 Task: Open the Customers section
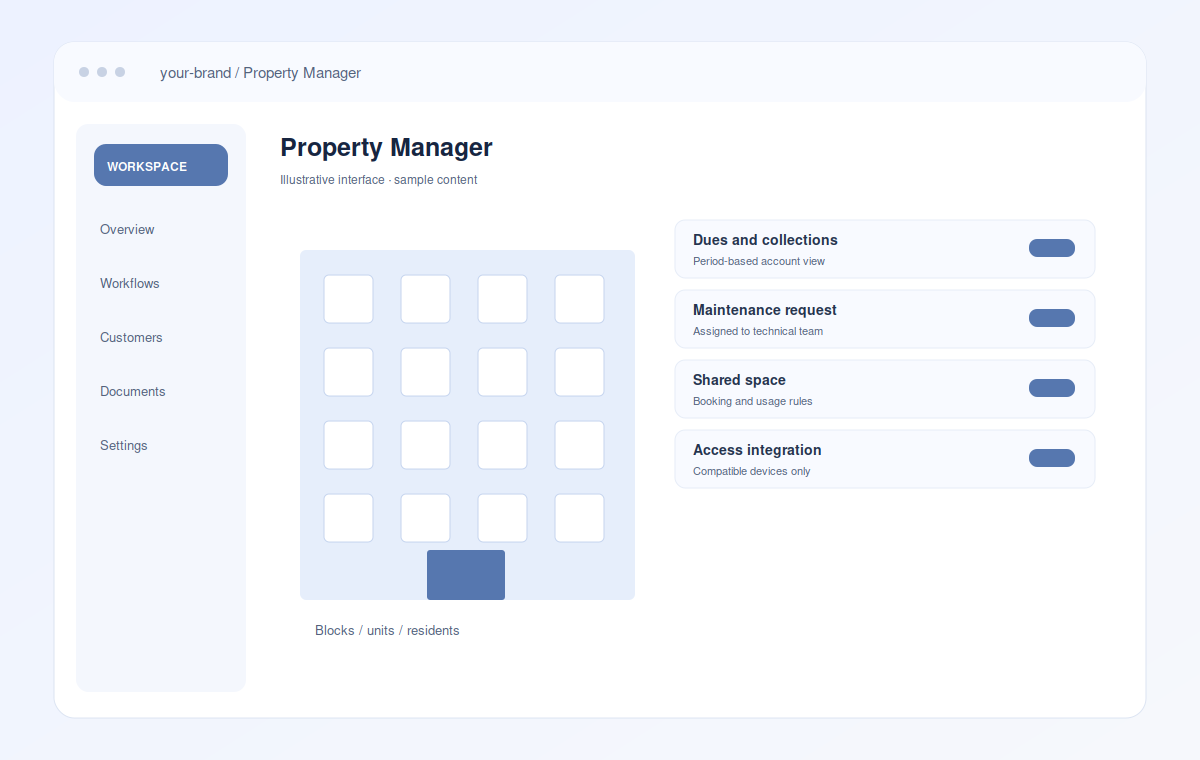(131, 337)
